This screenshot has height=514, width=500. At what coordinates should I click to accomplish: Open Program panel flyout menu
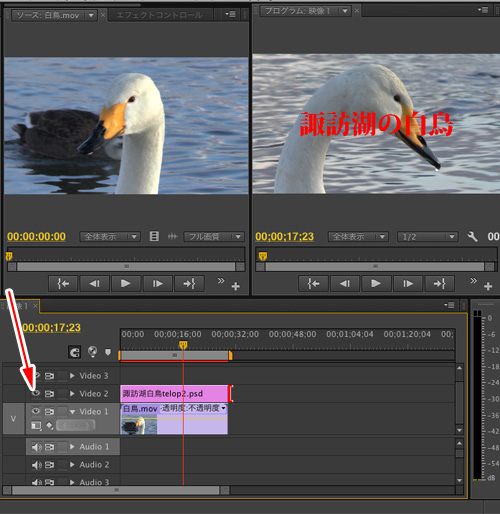click(483, 10)
